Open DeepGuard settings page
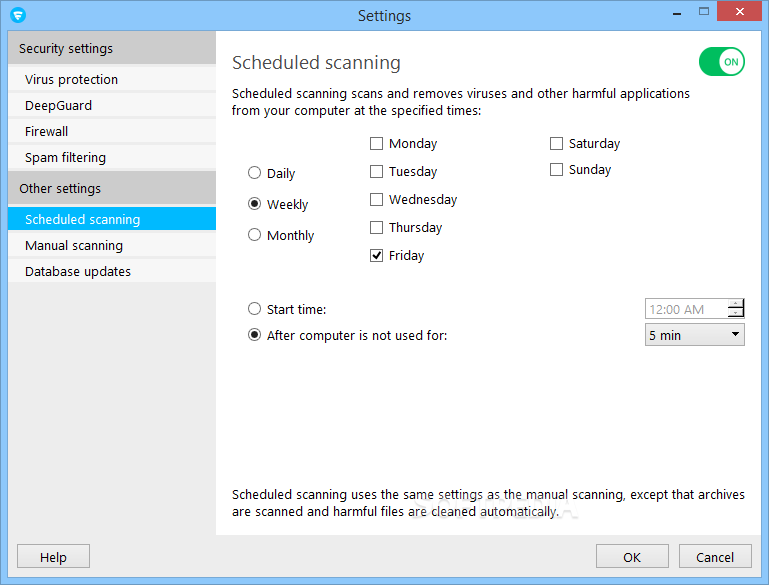This screenshot has height=585, width=769. 112,105
